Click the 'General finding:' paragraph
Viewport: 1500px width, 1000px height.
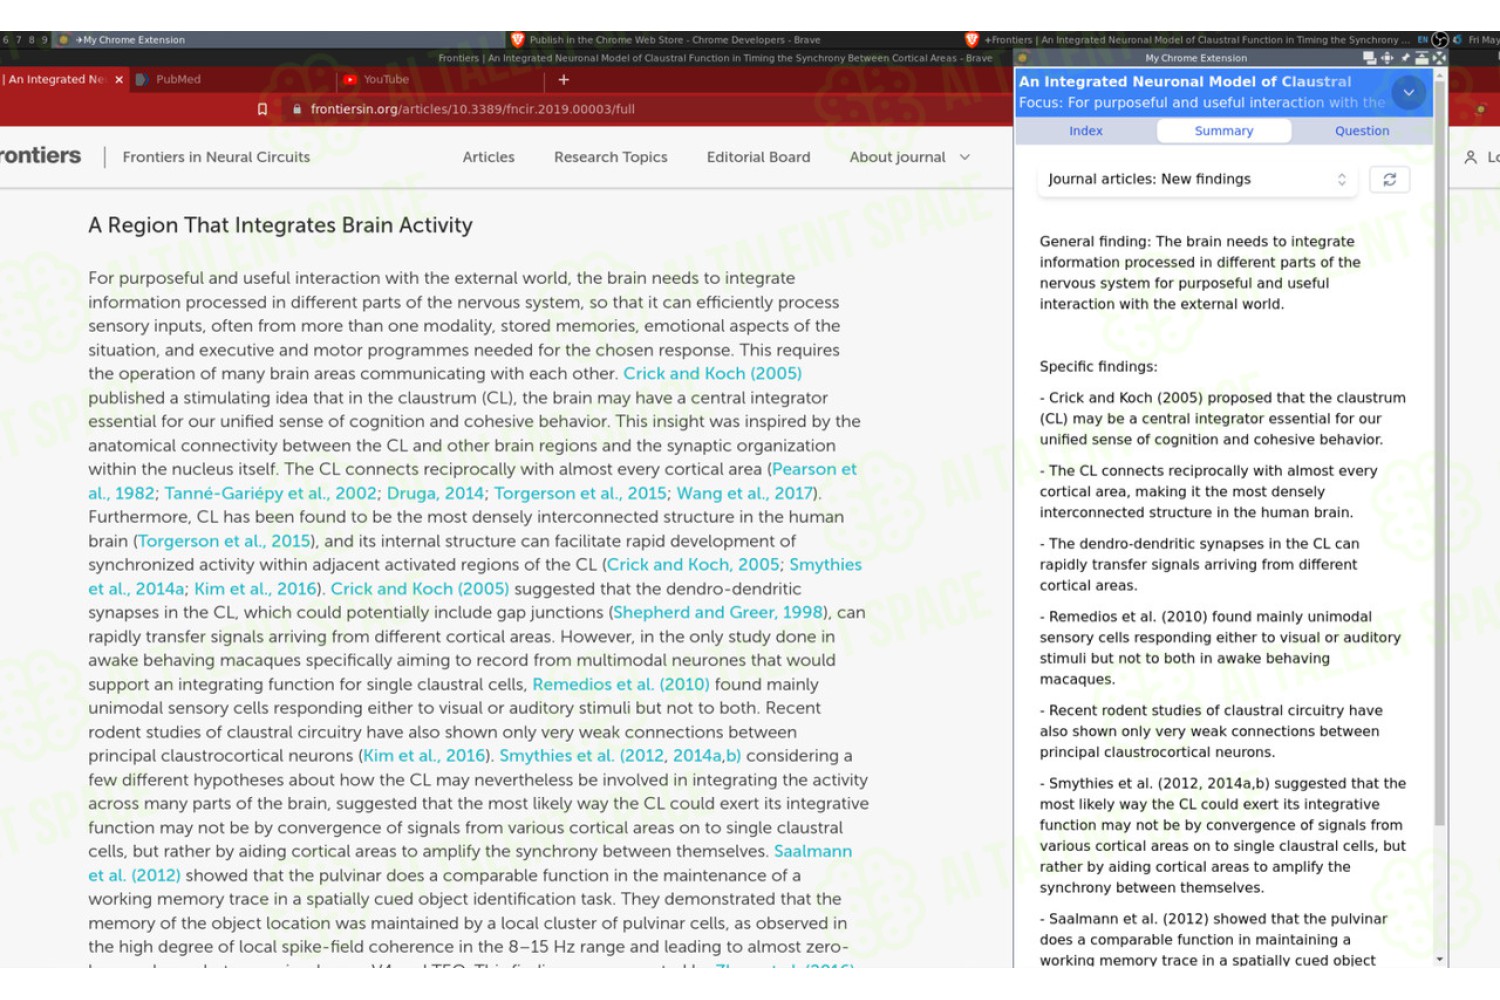pyautogui.click(x=1200, y=273)
